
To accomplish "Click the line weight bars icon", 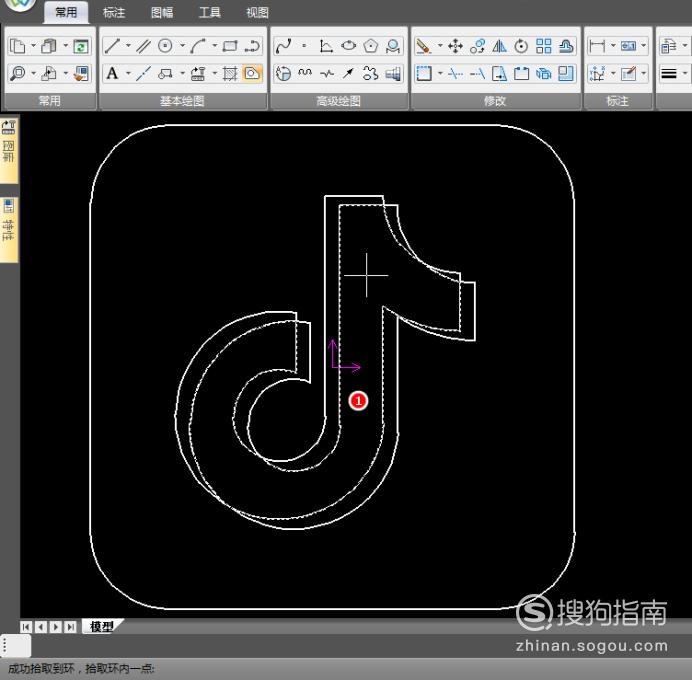I will coord(669,73).
